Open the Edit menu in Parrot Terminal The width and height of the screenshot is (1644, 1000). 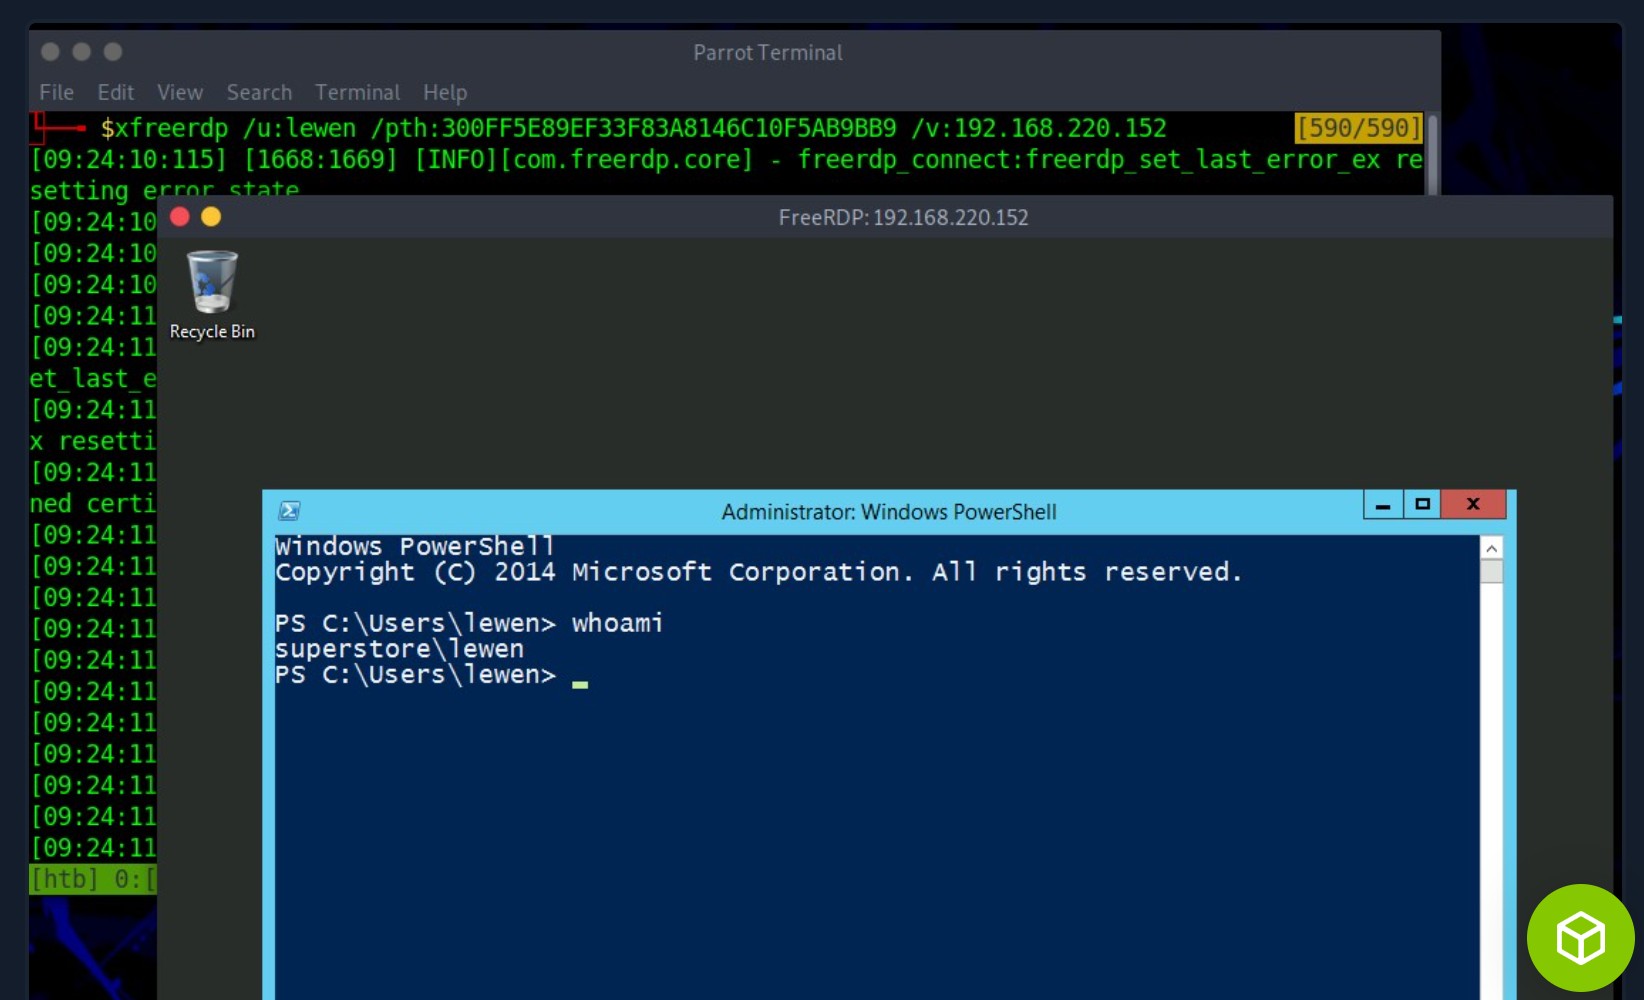116,92
